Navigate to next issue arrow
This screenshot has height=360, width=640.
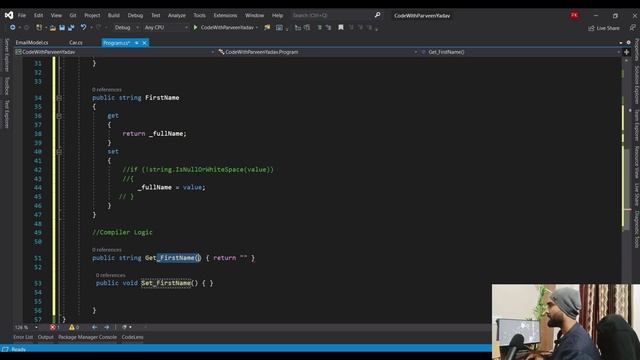coord(107,327)
